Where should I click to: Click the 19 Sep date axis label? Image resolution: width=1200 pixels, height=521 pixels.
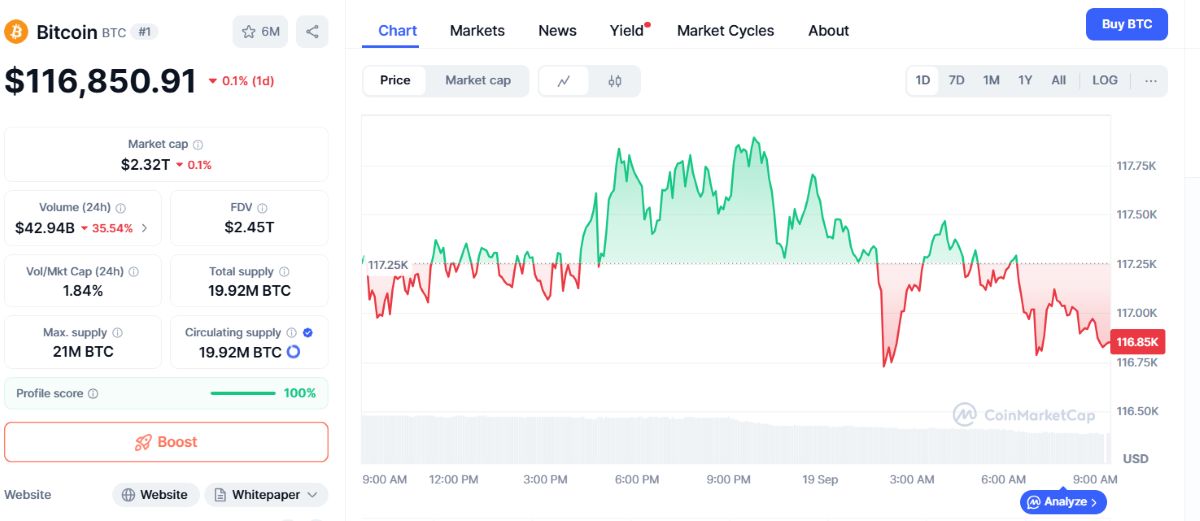820,480
